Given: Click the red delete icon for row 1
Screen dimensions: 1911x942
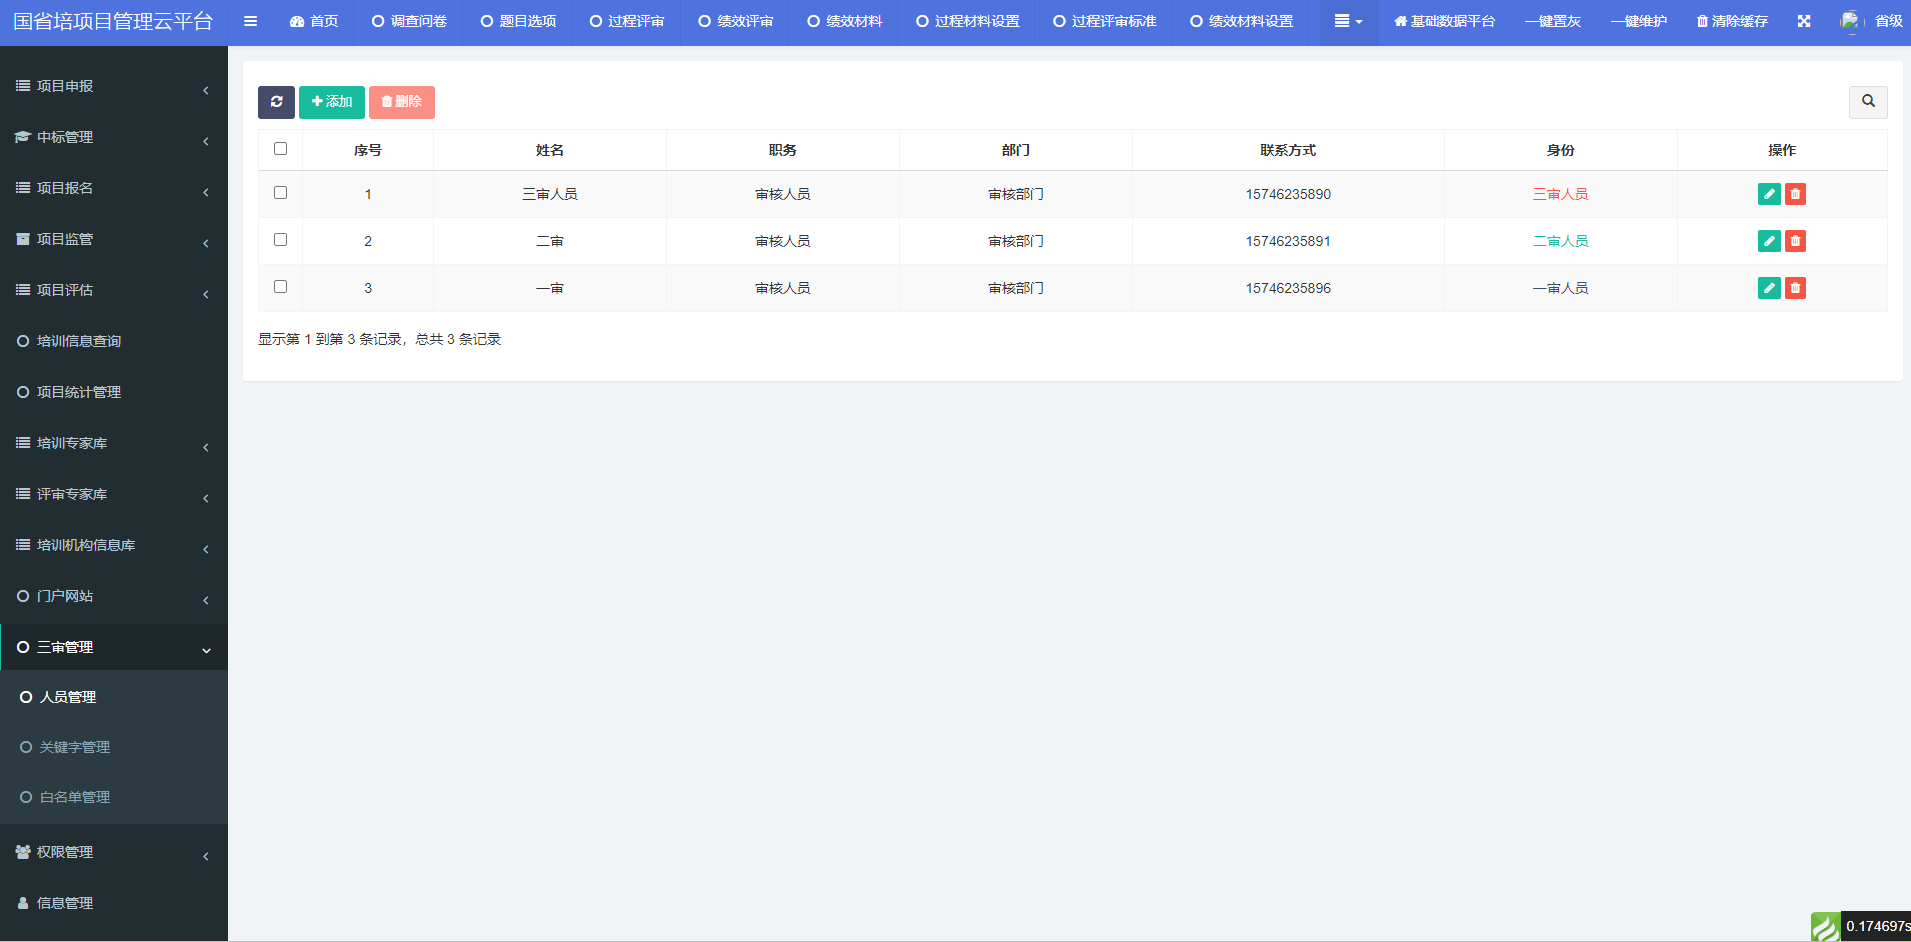Looking at the screenshot, I should tap(1795, 194).
